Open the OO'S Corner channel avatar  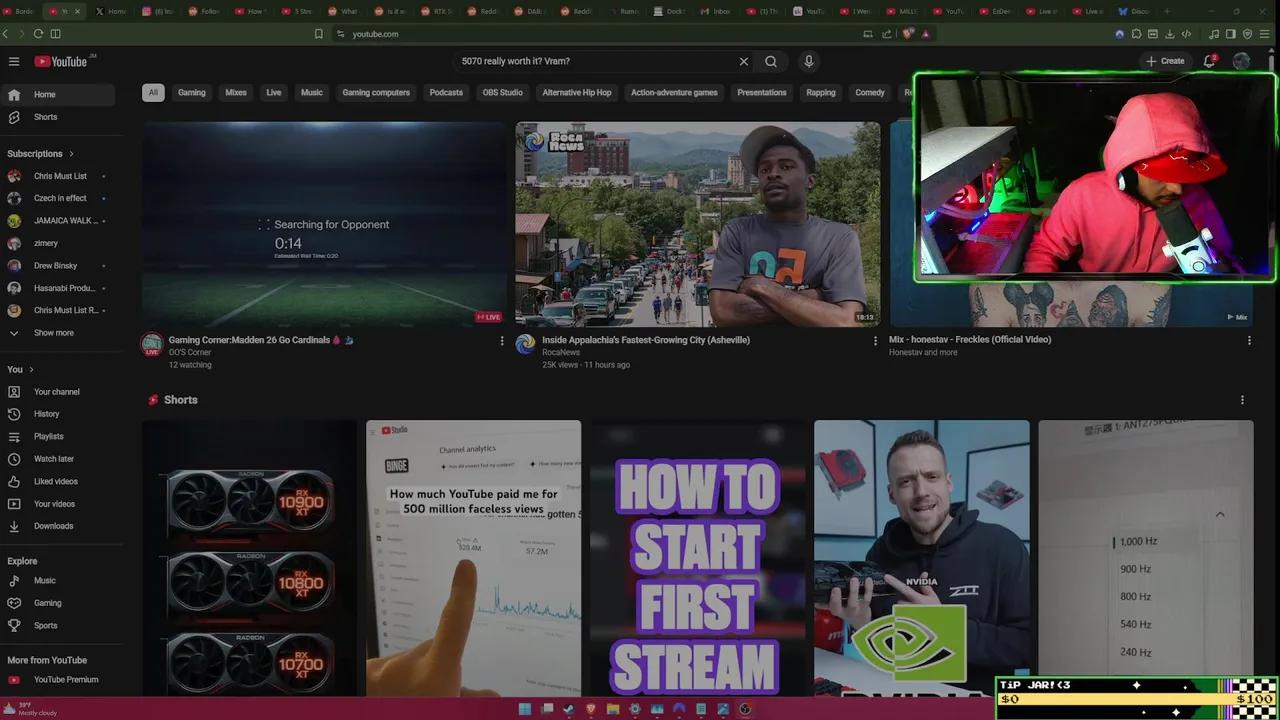pyautogui.click(x=152, y=345)
